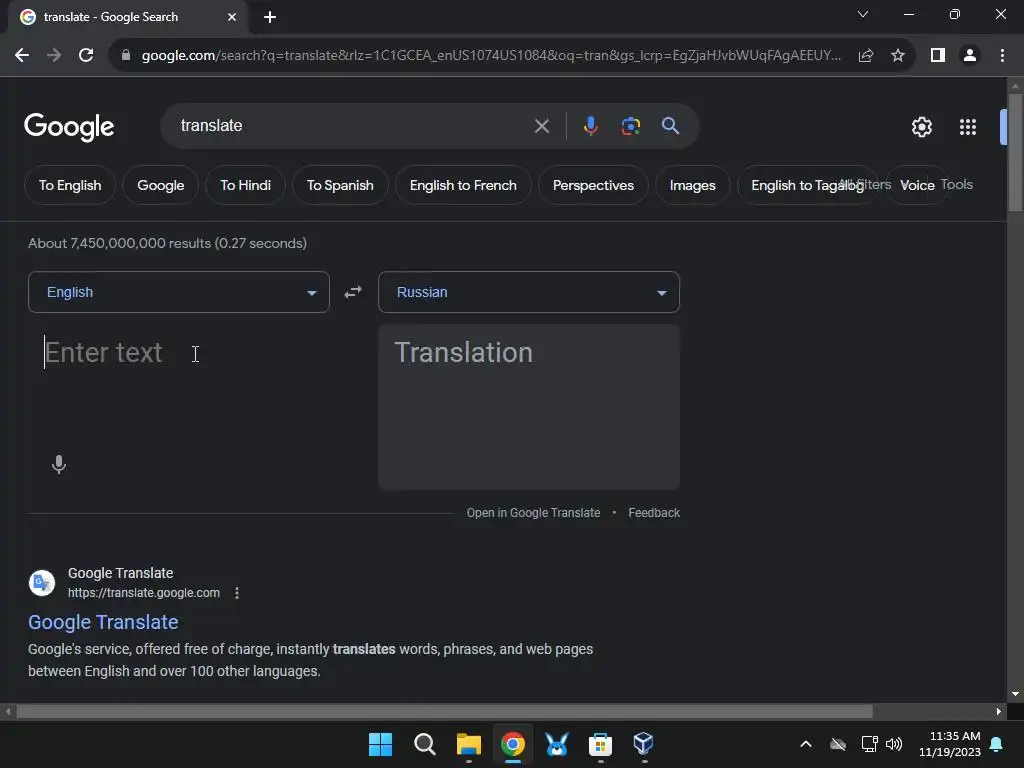Select the To Hindi filter chip
The image size is (1024, 768).
pyautogui.click(x=246, y=185)
